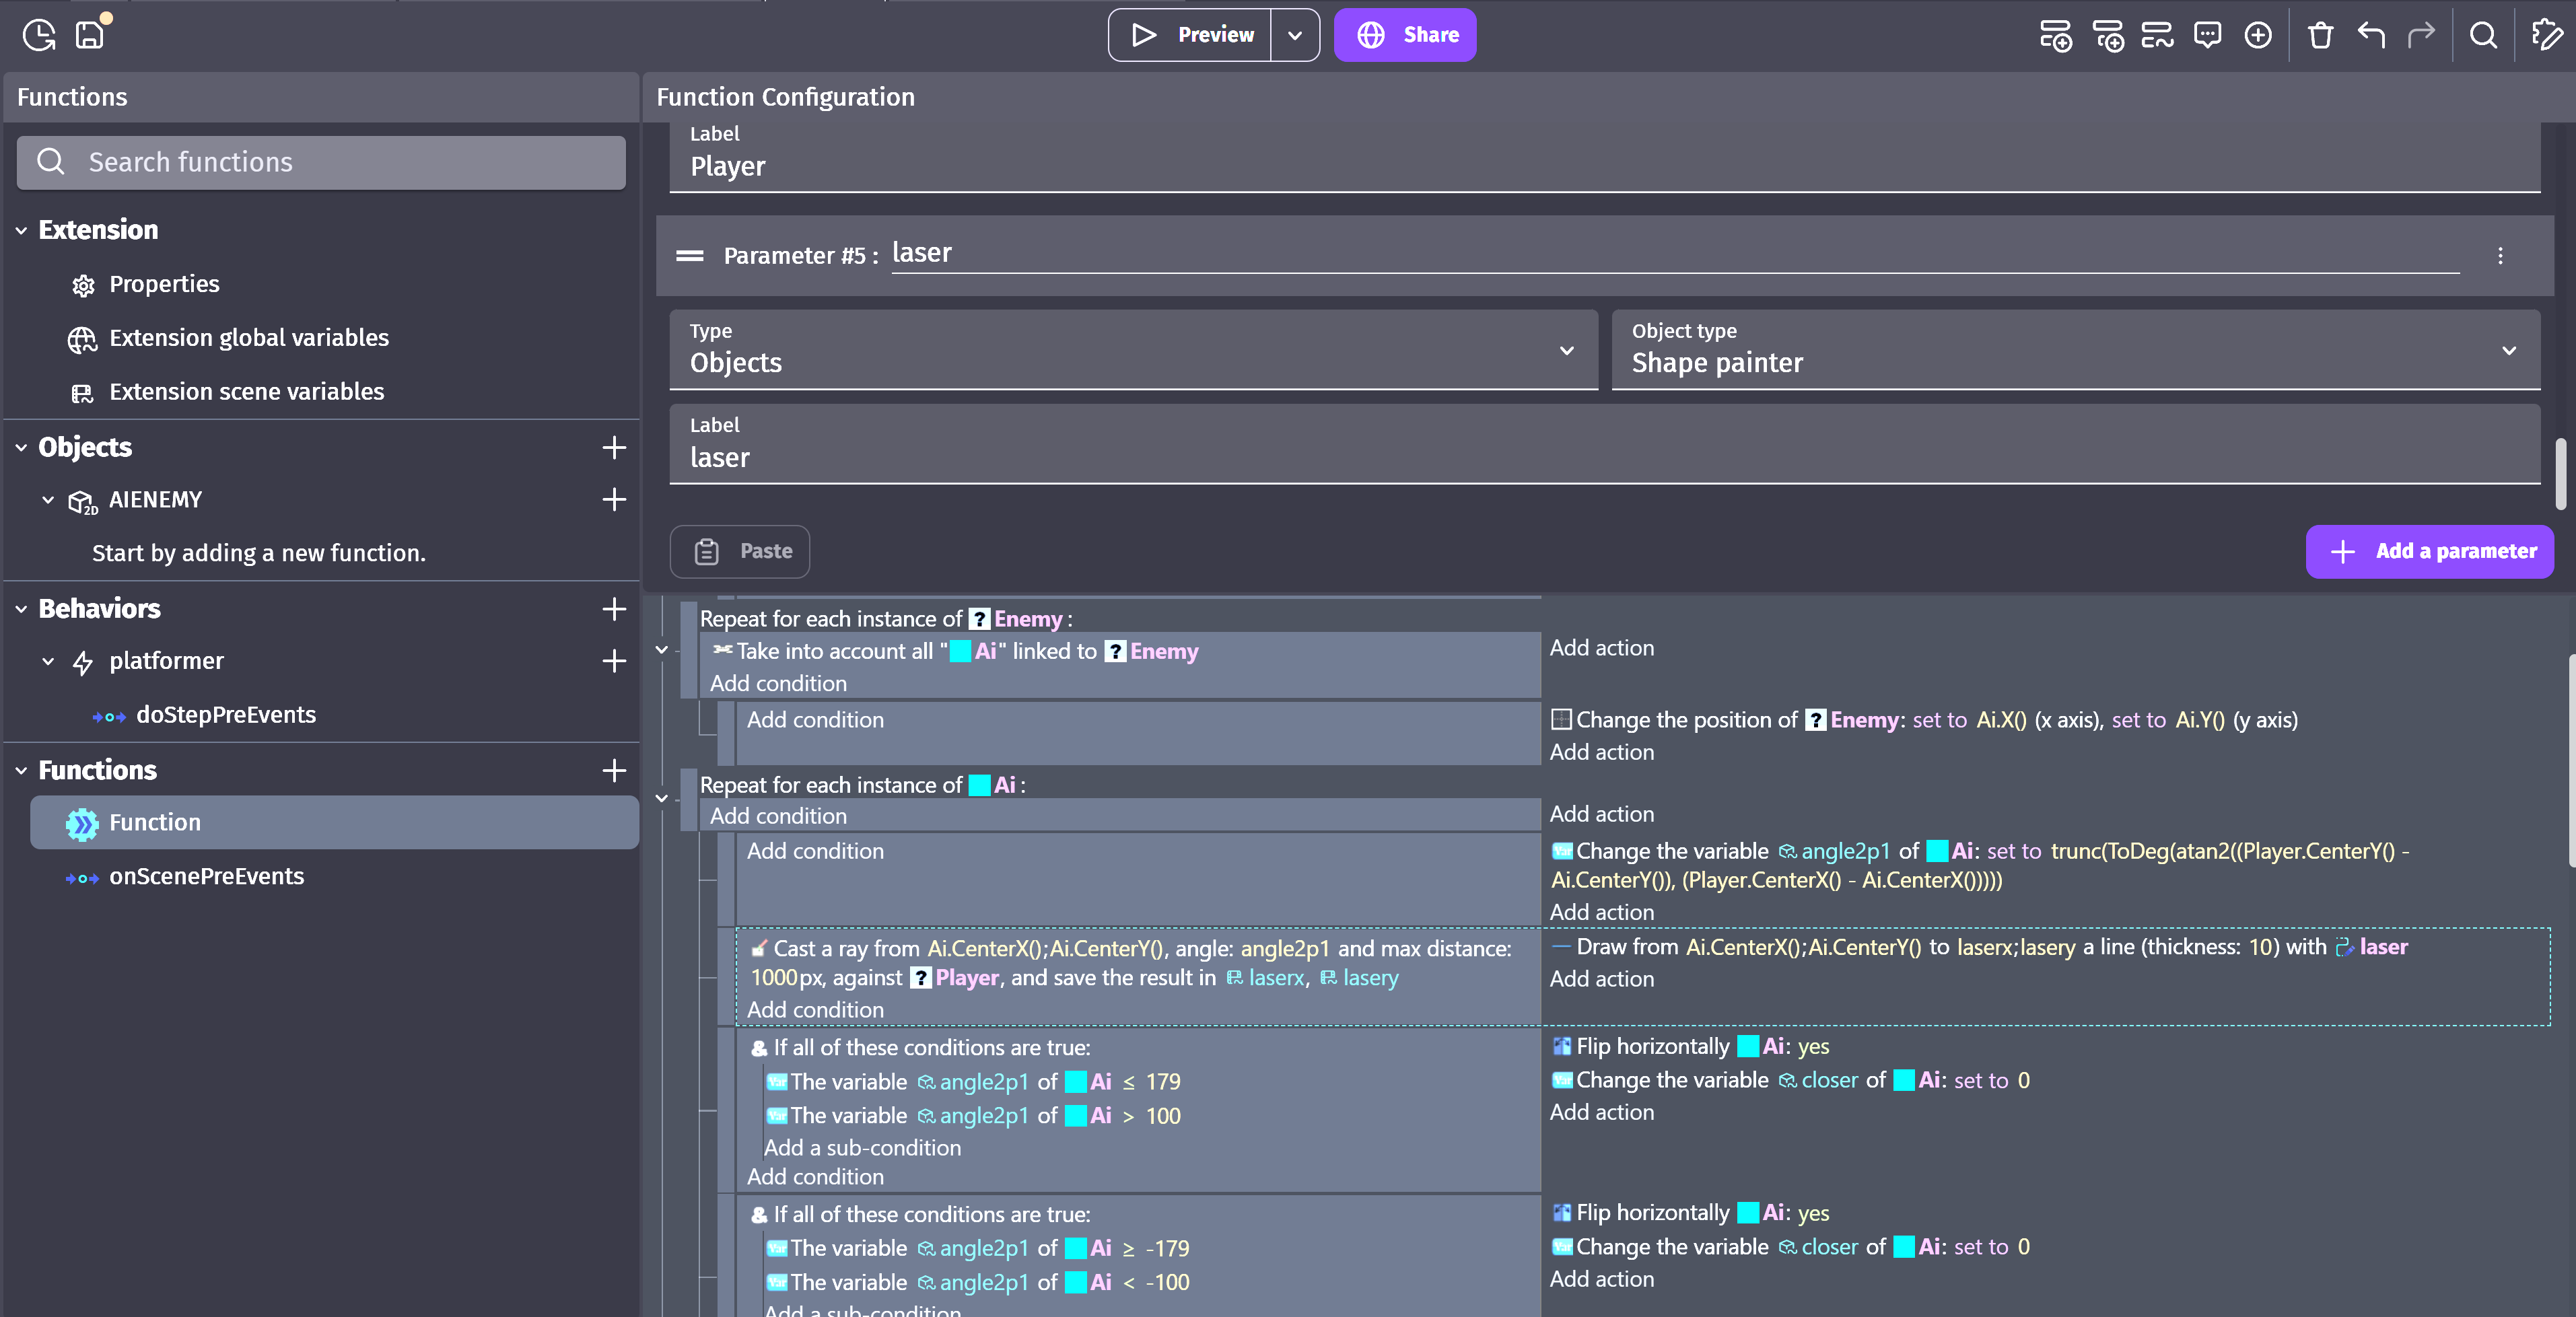This screenshot has height=1317, width=2576.
Task: Click the Share button
Action: click(1405, 36)
